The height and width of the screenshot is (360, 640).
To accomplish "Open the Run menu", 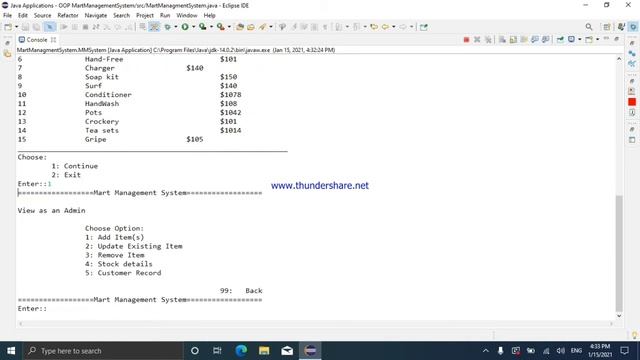I will tap(165, 16).
